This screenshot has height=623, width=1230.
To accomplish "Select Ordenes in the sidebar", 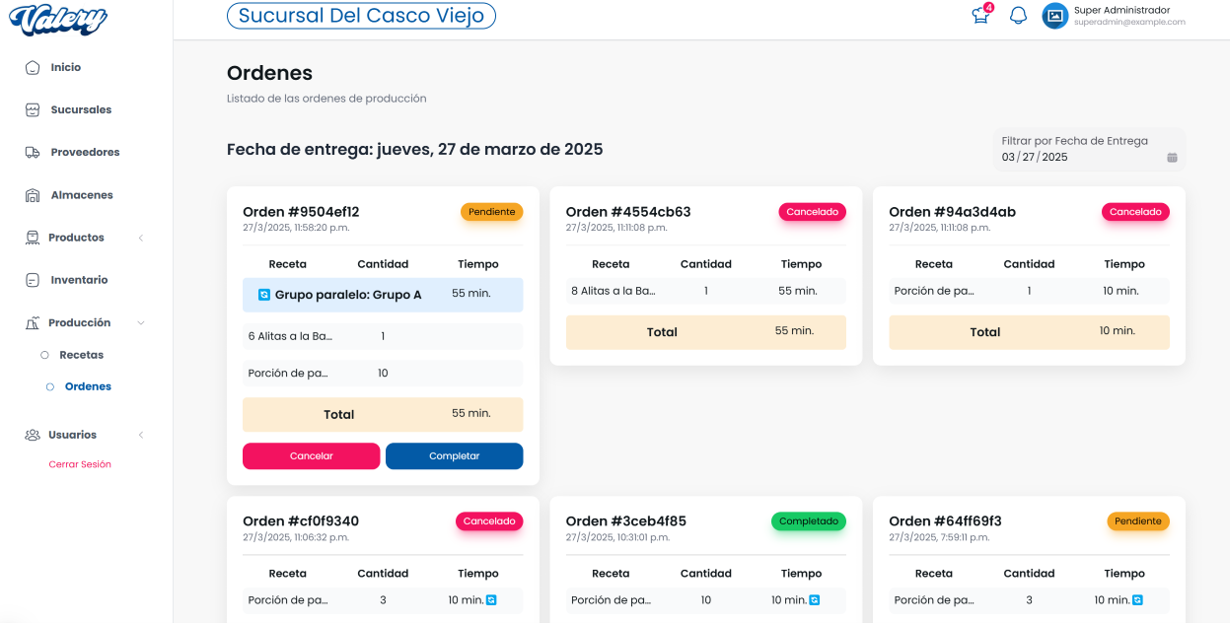I will point(88,387).
